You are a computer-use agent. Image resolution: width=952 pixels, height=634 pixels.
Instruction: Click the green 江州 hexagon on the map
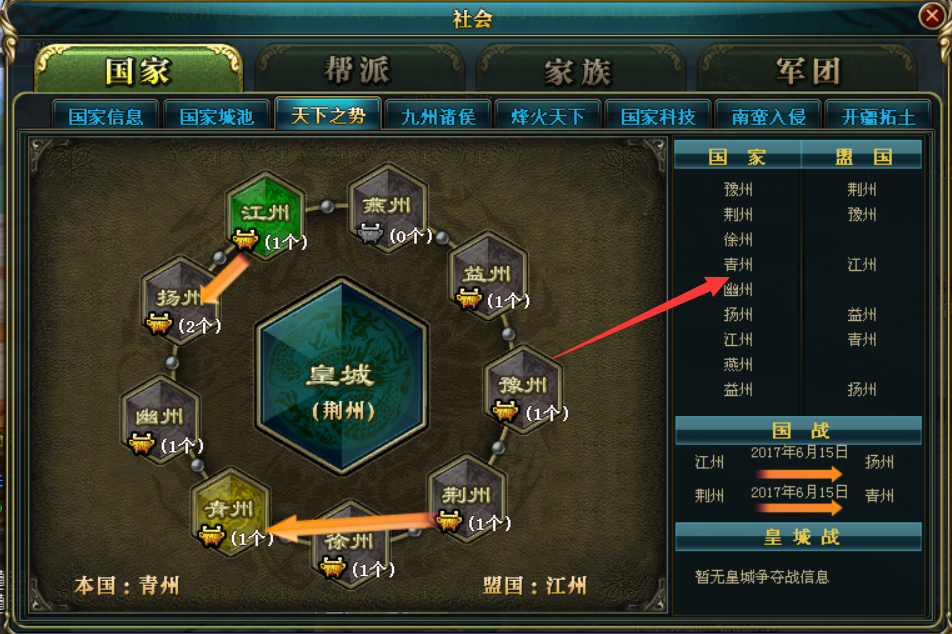pyautogui.click(x=265, y=217)
